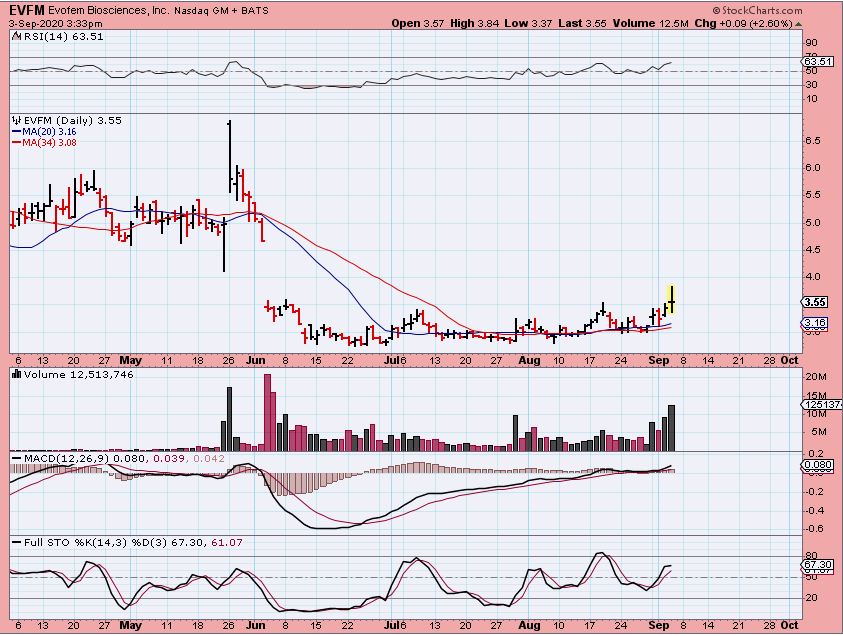Click the Last 3.55 value in header
Screen dimensions: 843x636
tap(582, 23)
